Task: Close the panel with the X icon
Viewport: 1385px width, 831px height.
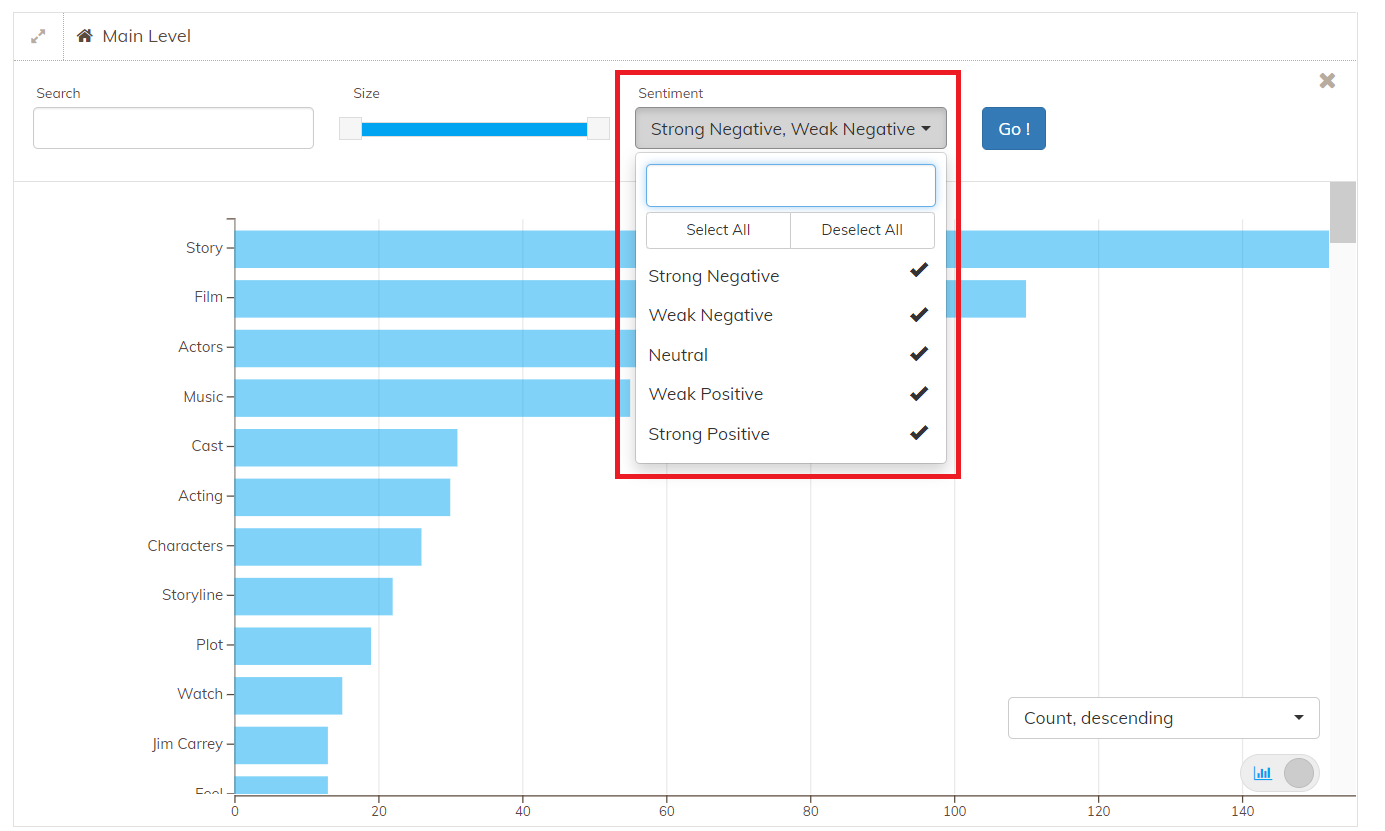Action: tap(1327, 81)
